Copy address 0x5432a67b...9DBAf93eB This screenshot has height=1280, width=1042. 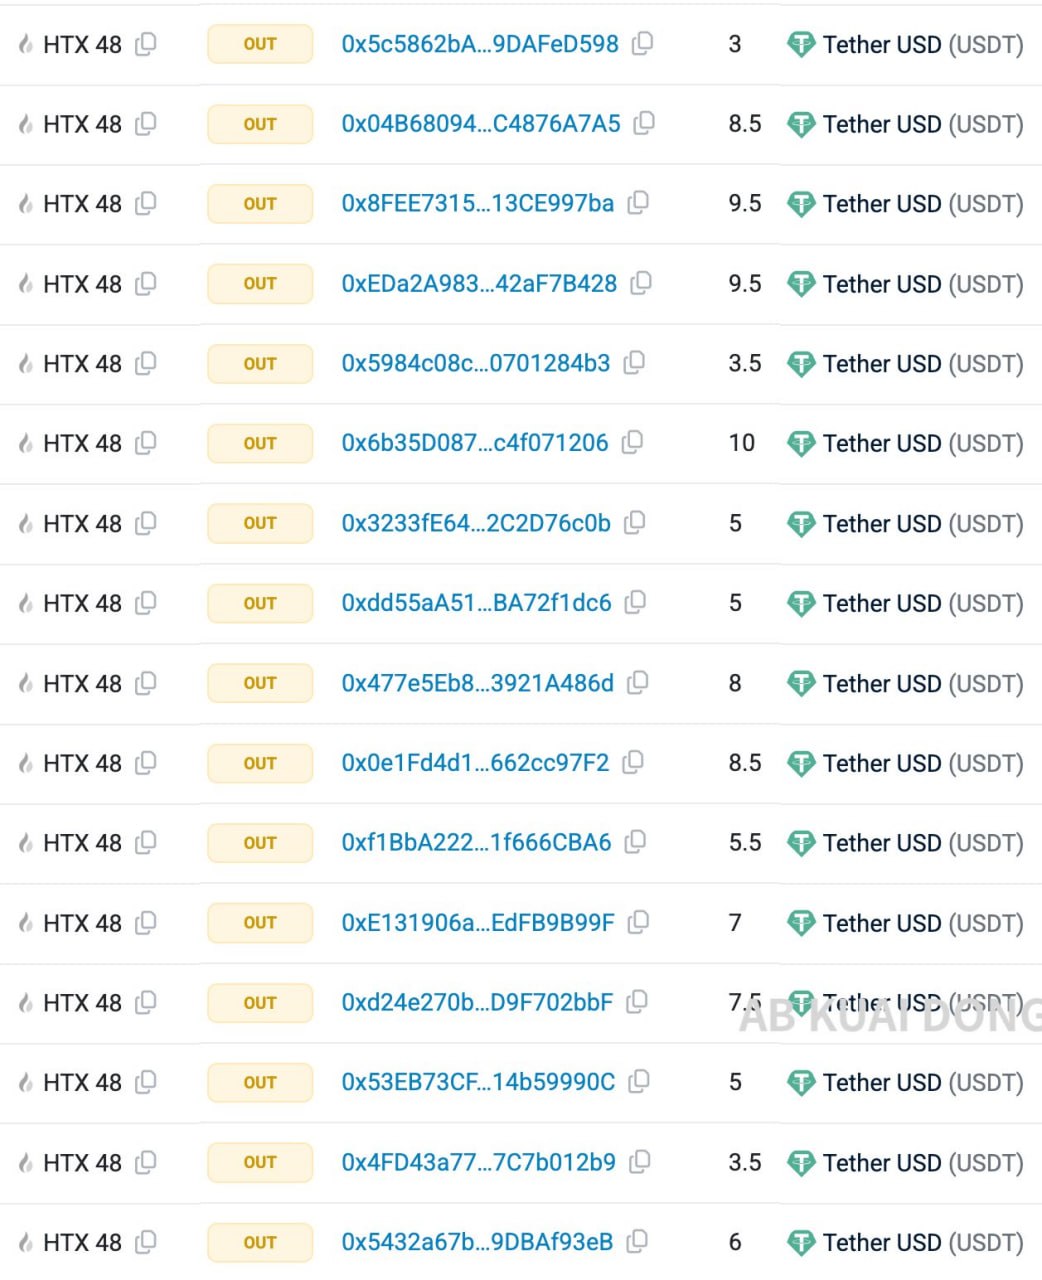click(x=637, y=1241)
